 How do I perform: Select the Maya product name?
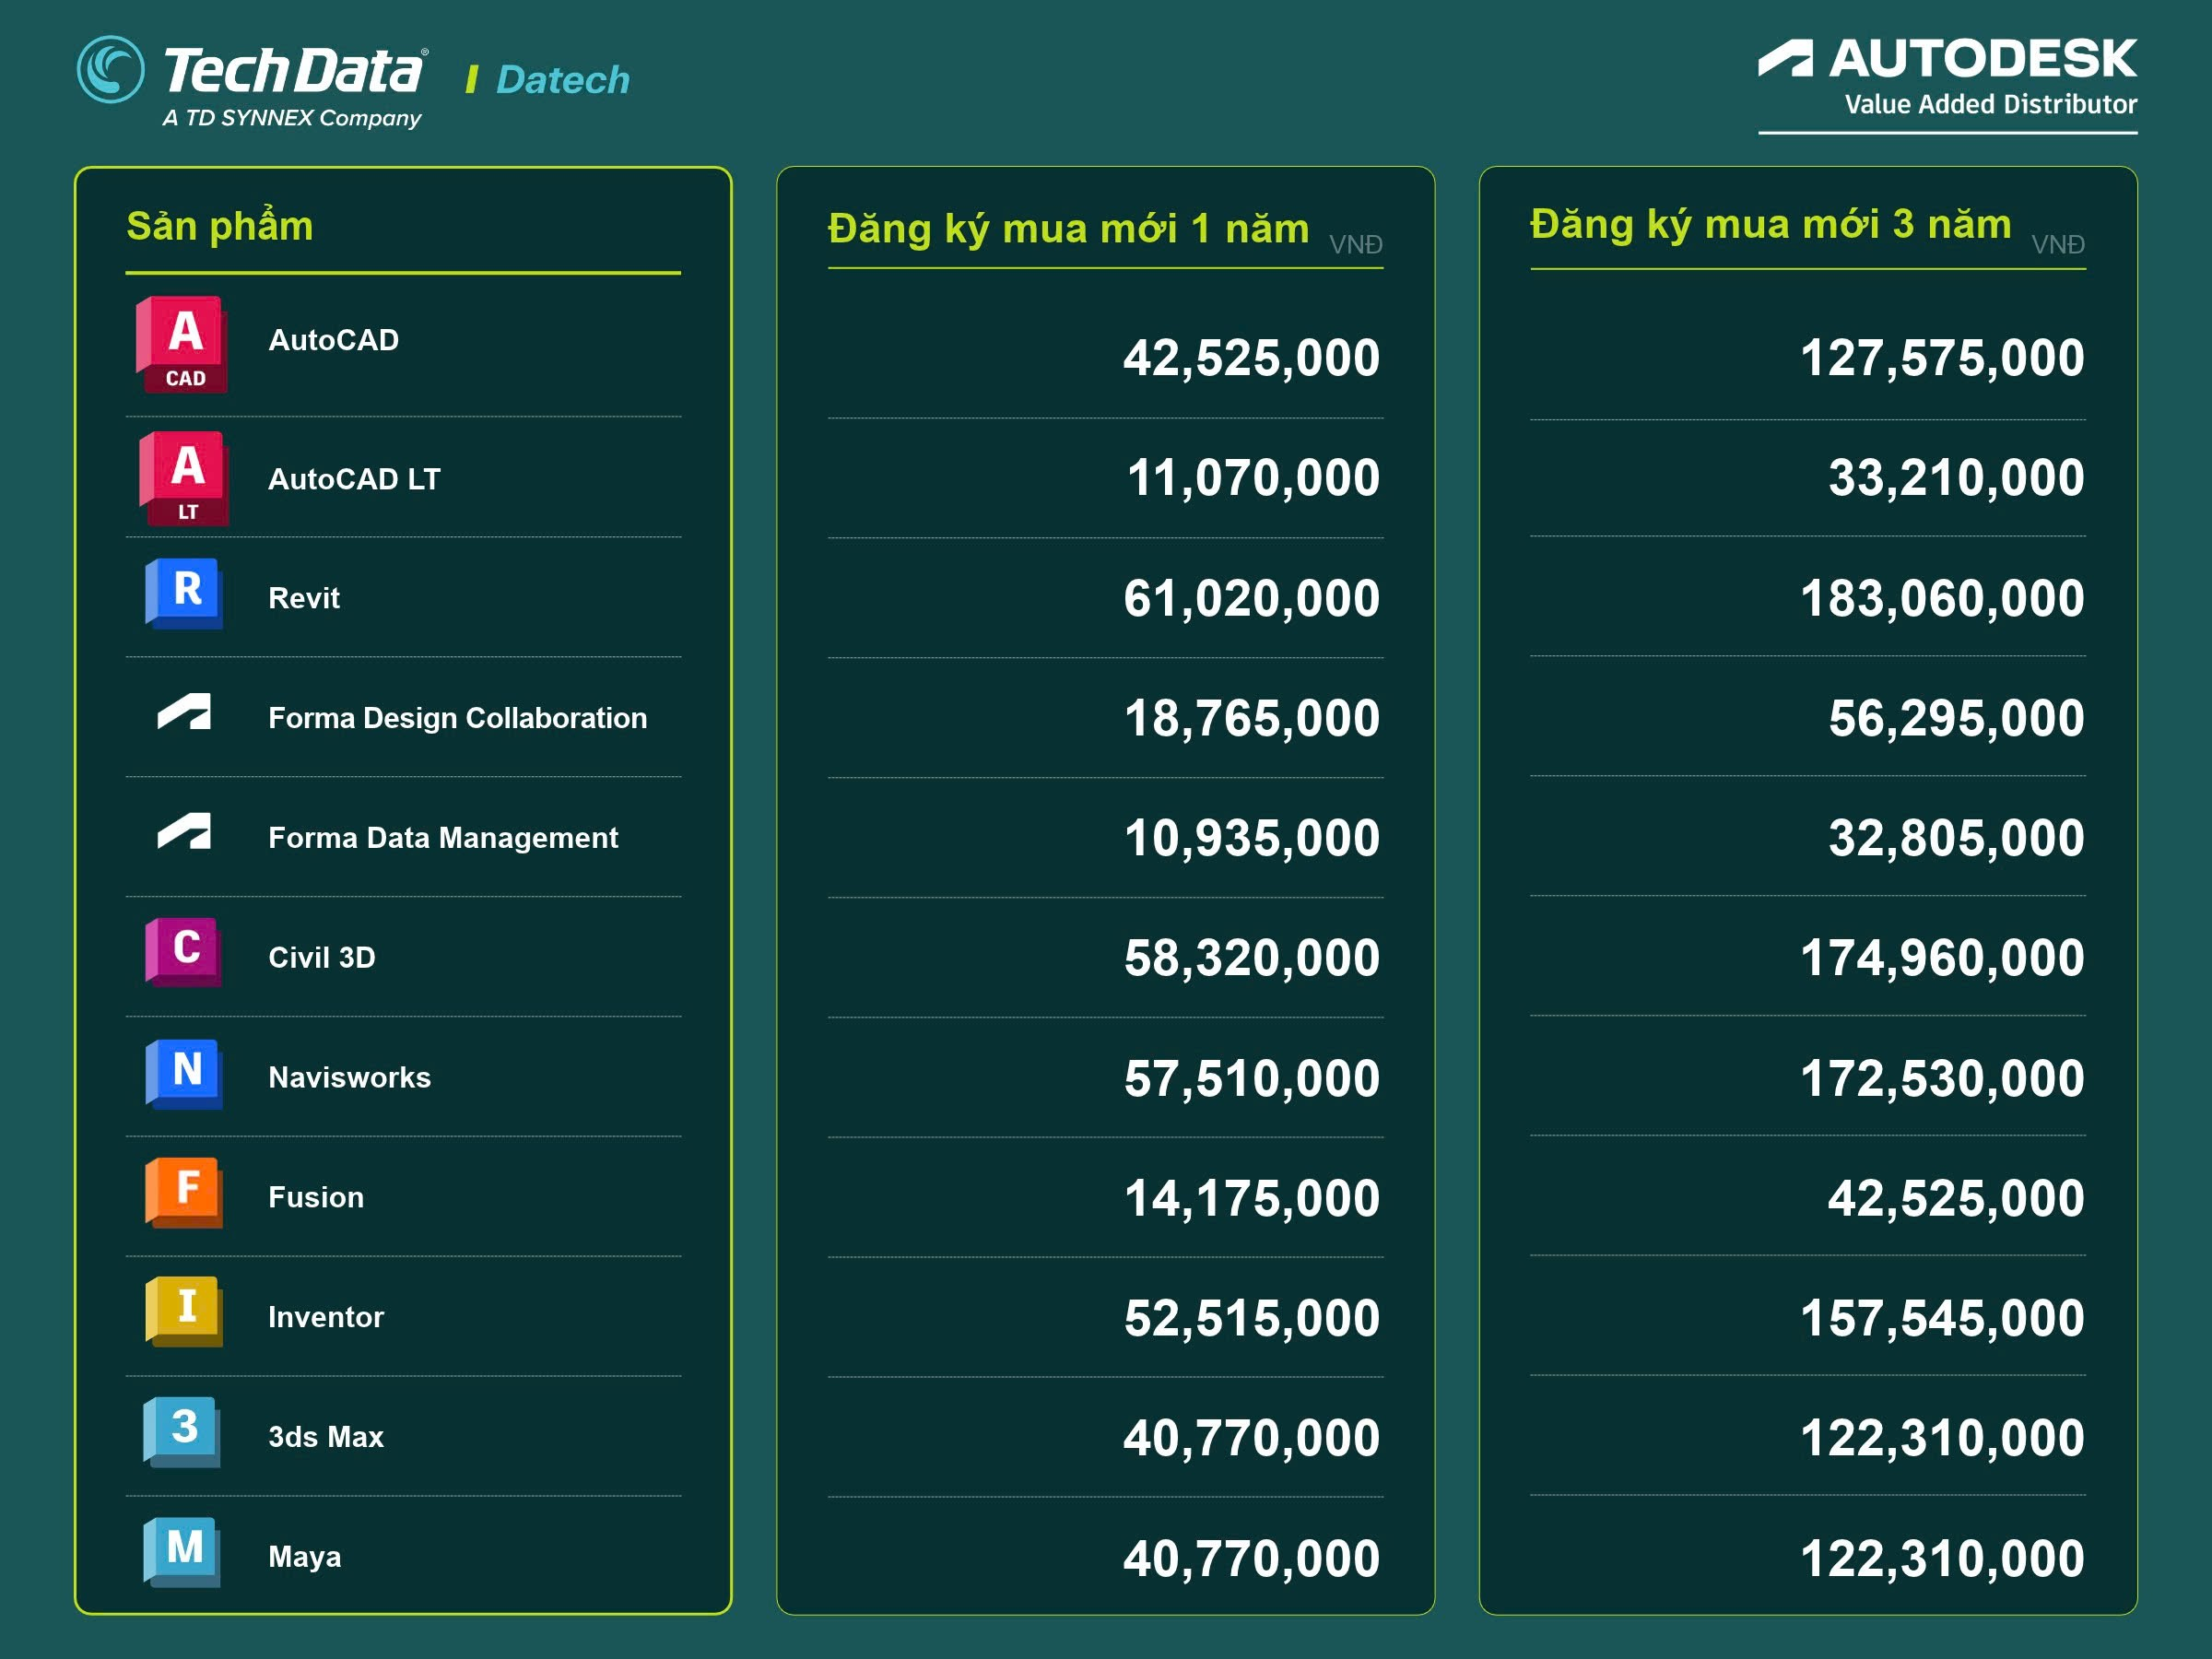pyautogui.click(x=305, y=1557)
